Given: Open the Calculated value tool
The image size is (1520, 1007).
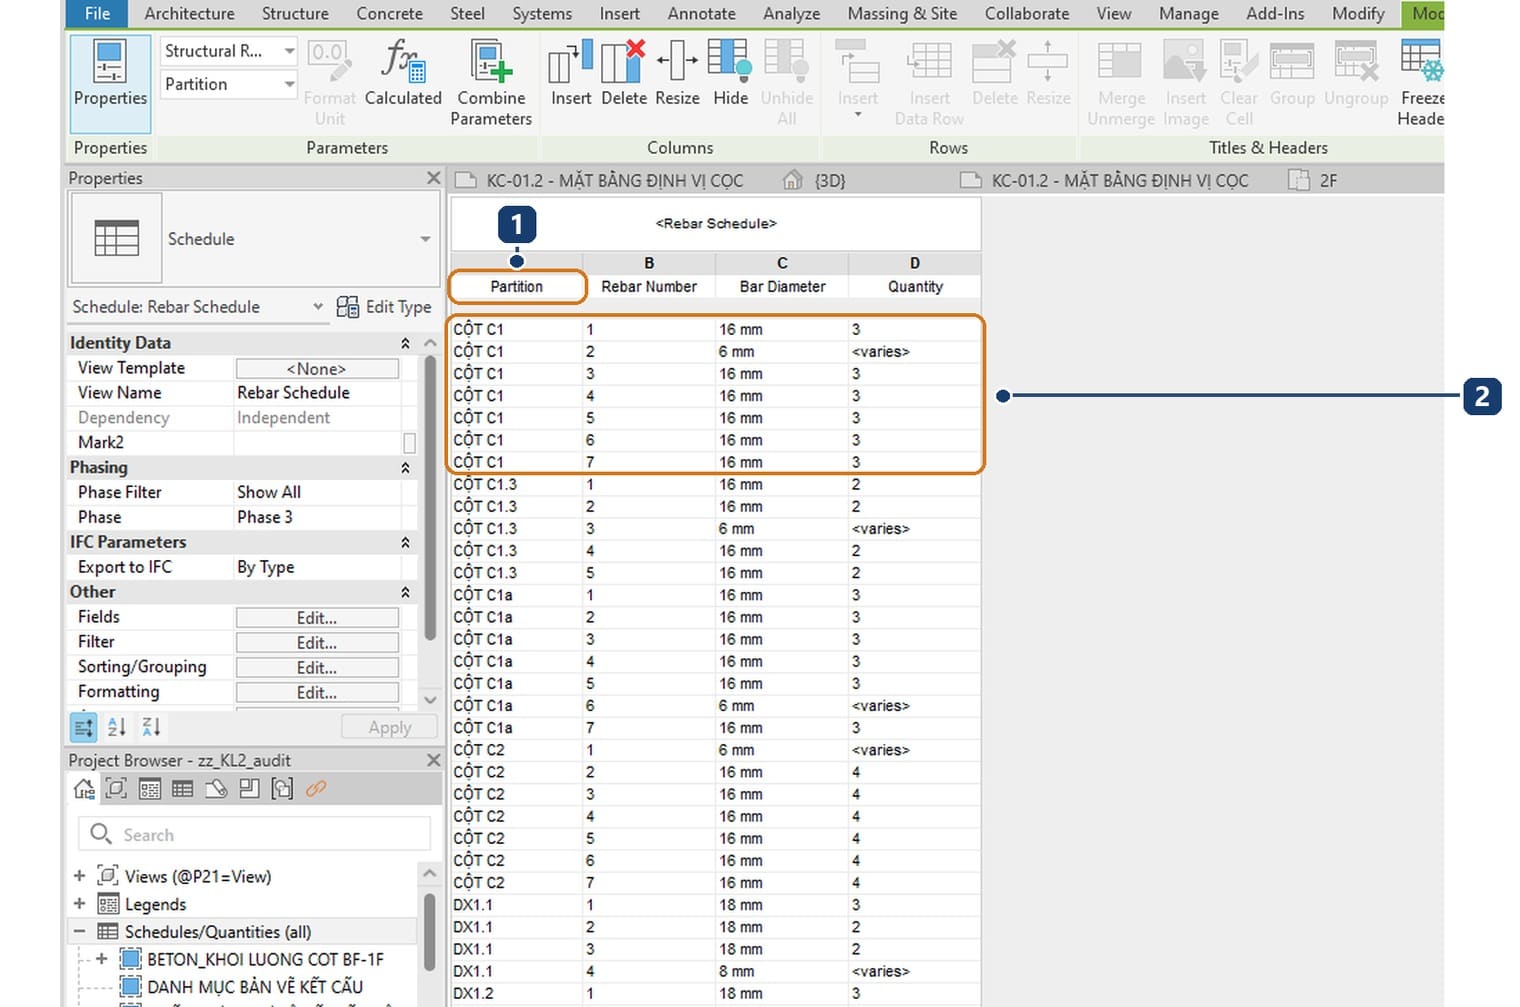Looking at the screenshot, I should click(x=403, y=72).
